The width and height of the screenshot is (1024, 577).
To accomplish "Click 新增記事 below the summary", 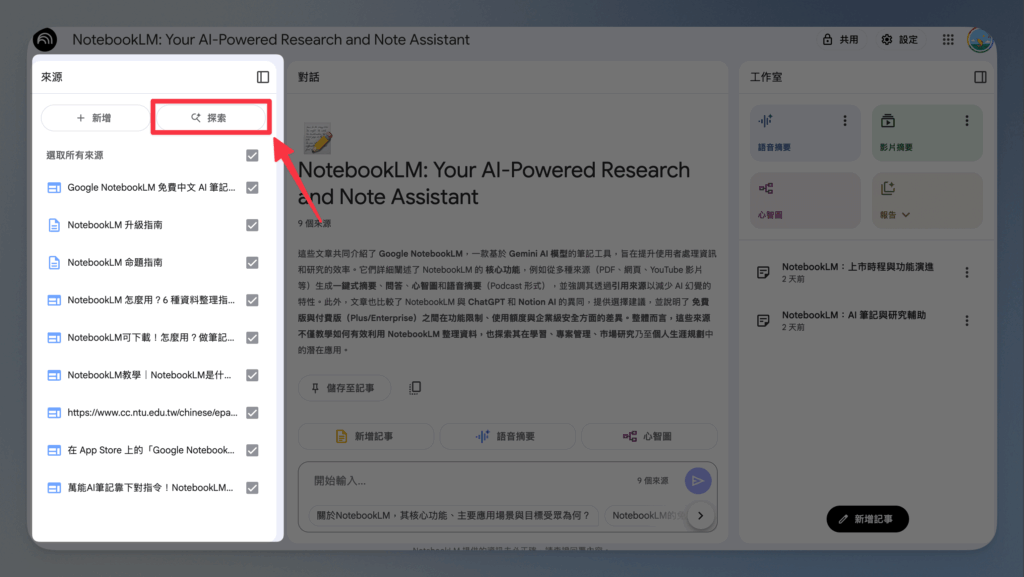I will (366, 436).
